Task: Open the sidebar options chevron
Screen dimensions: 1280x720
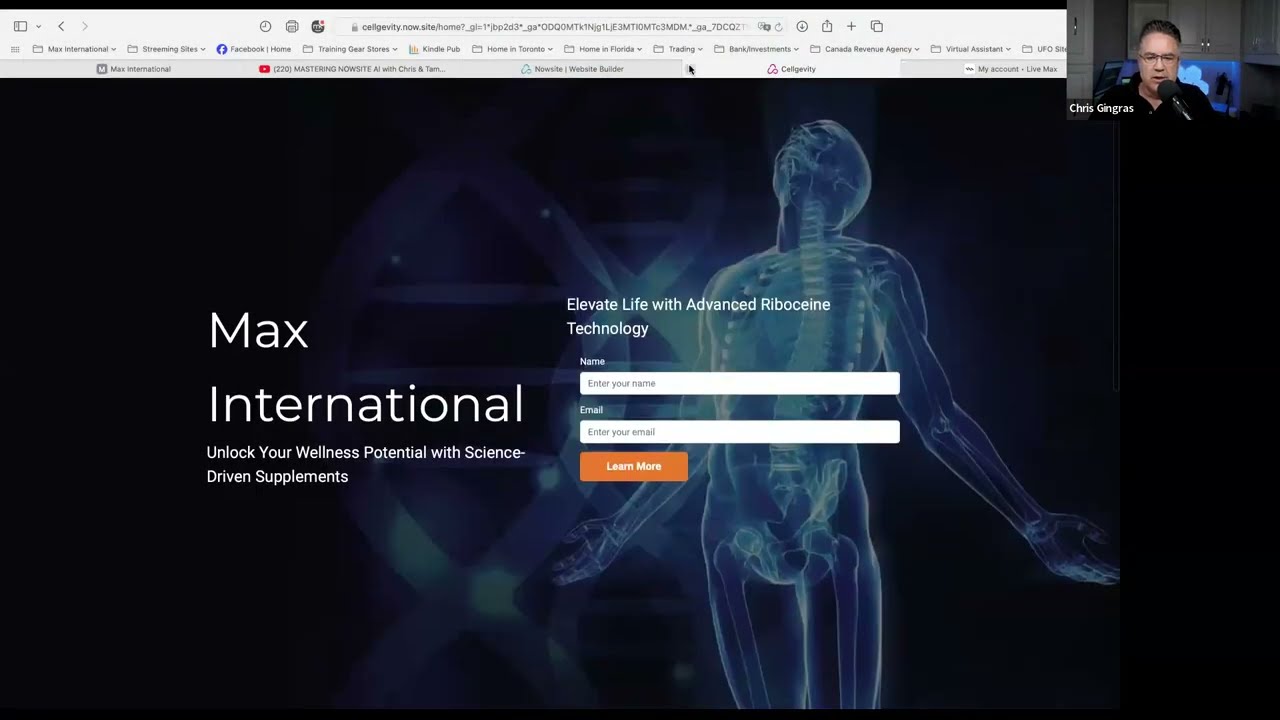Action: pos(38,26)
